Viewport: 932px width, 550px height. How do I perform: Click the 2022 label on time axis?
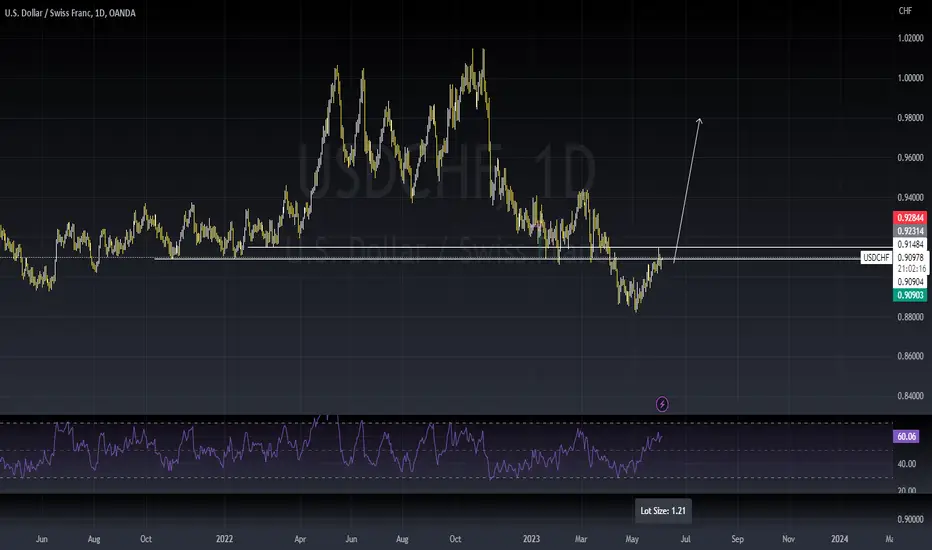tap(224, 539)
